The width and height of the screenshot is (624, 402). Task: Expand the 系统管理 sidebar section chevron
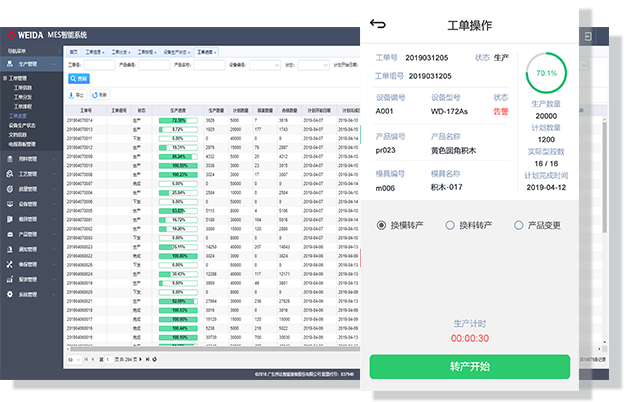(54, 295)
